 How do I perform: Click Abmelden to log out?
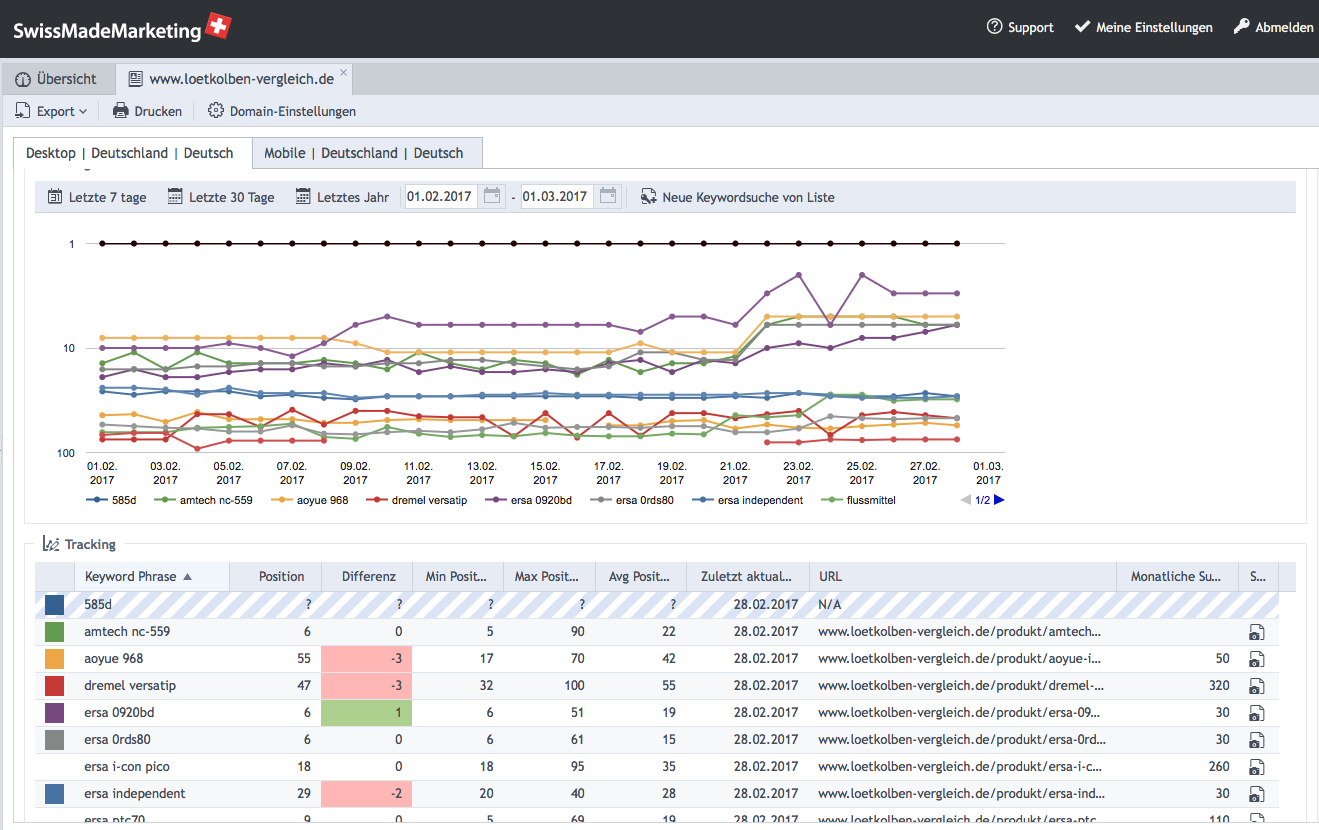coord(1272,27)
